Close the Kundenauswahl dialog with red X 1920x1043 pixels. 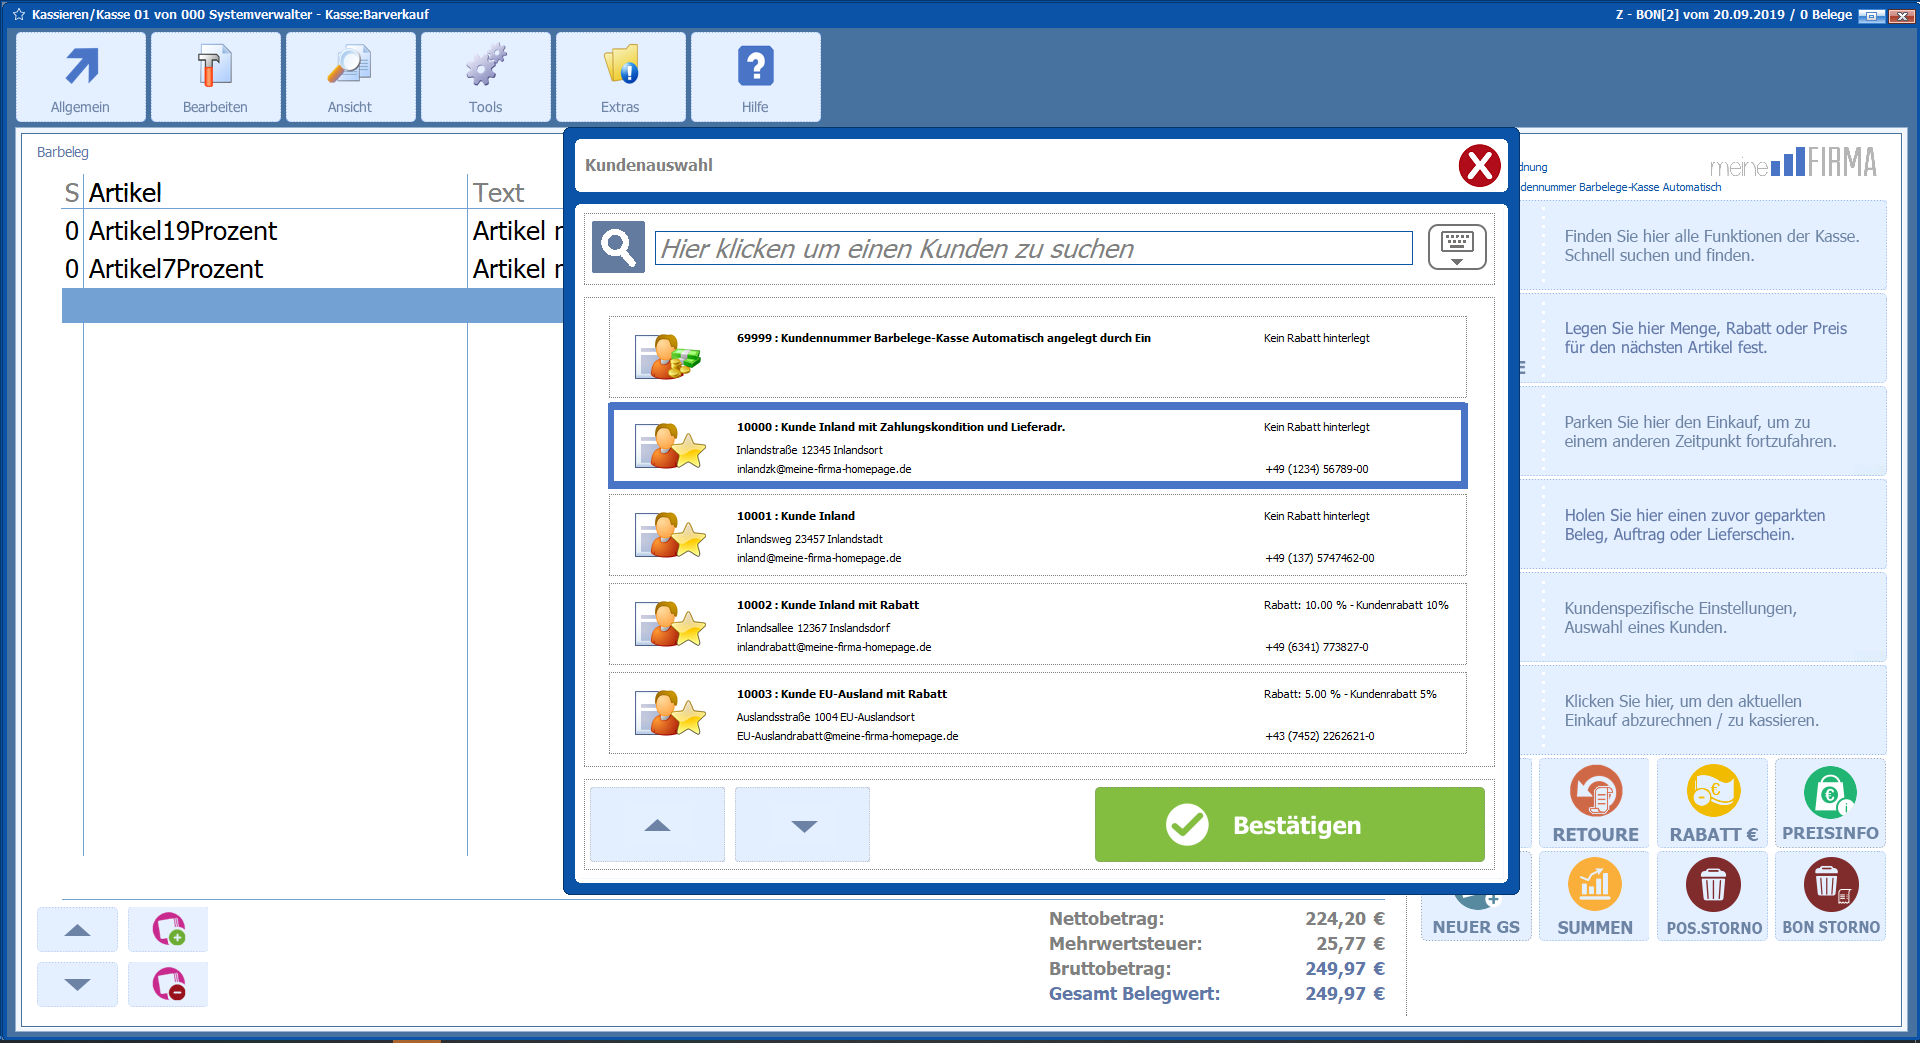[1479, 166]
